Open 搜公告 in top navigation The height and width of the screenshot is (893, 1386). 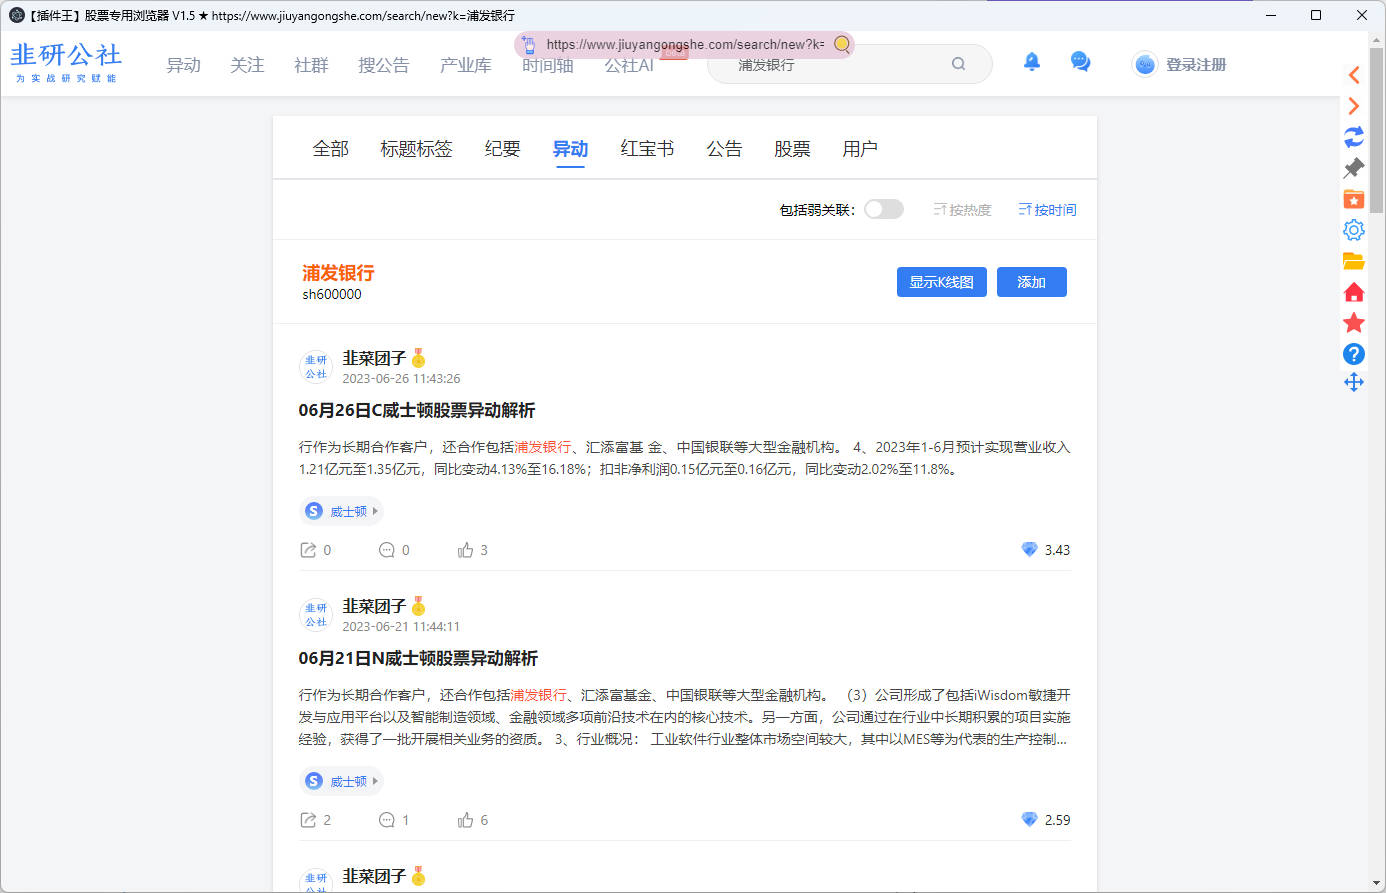point(384,65)
